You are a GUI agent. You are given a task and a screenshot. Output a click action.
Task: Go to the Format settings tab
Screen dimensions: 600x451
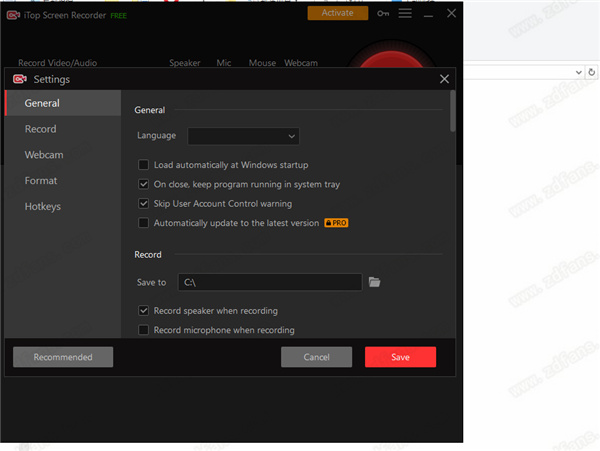click(63, 181)
